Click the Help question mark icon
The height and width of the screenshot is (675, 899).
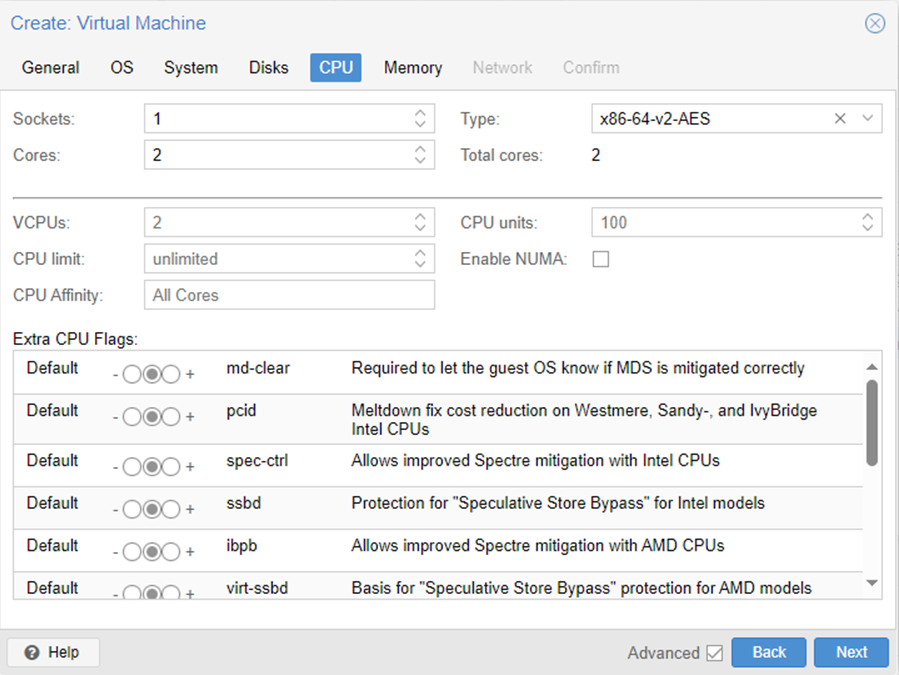(30, 652)
